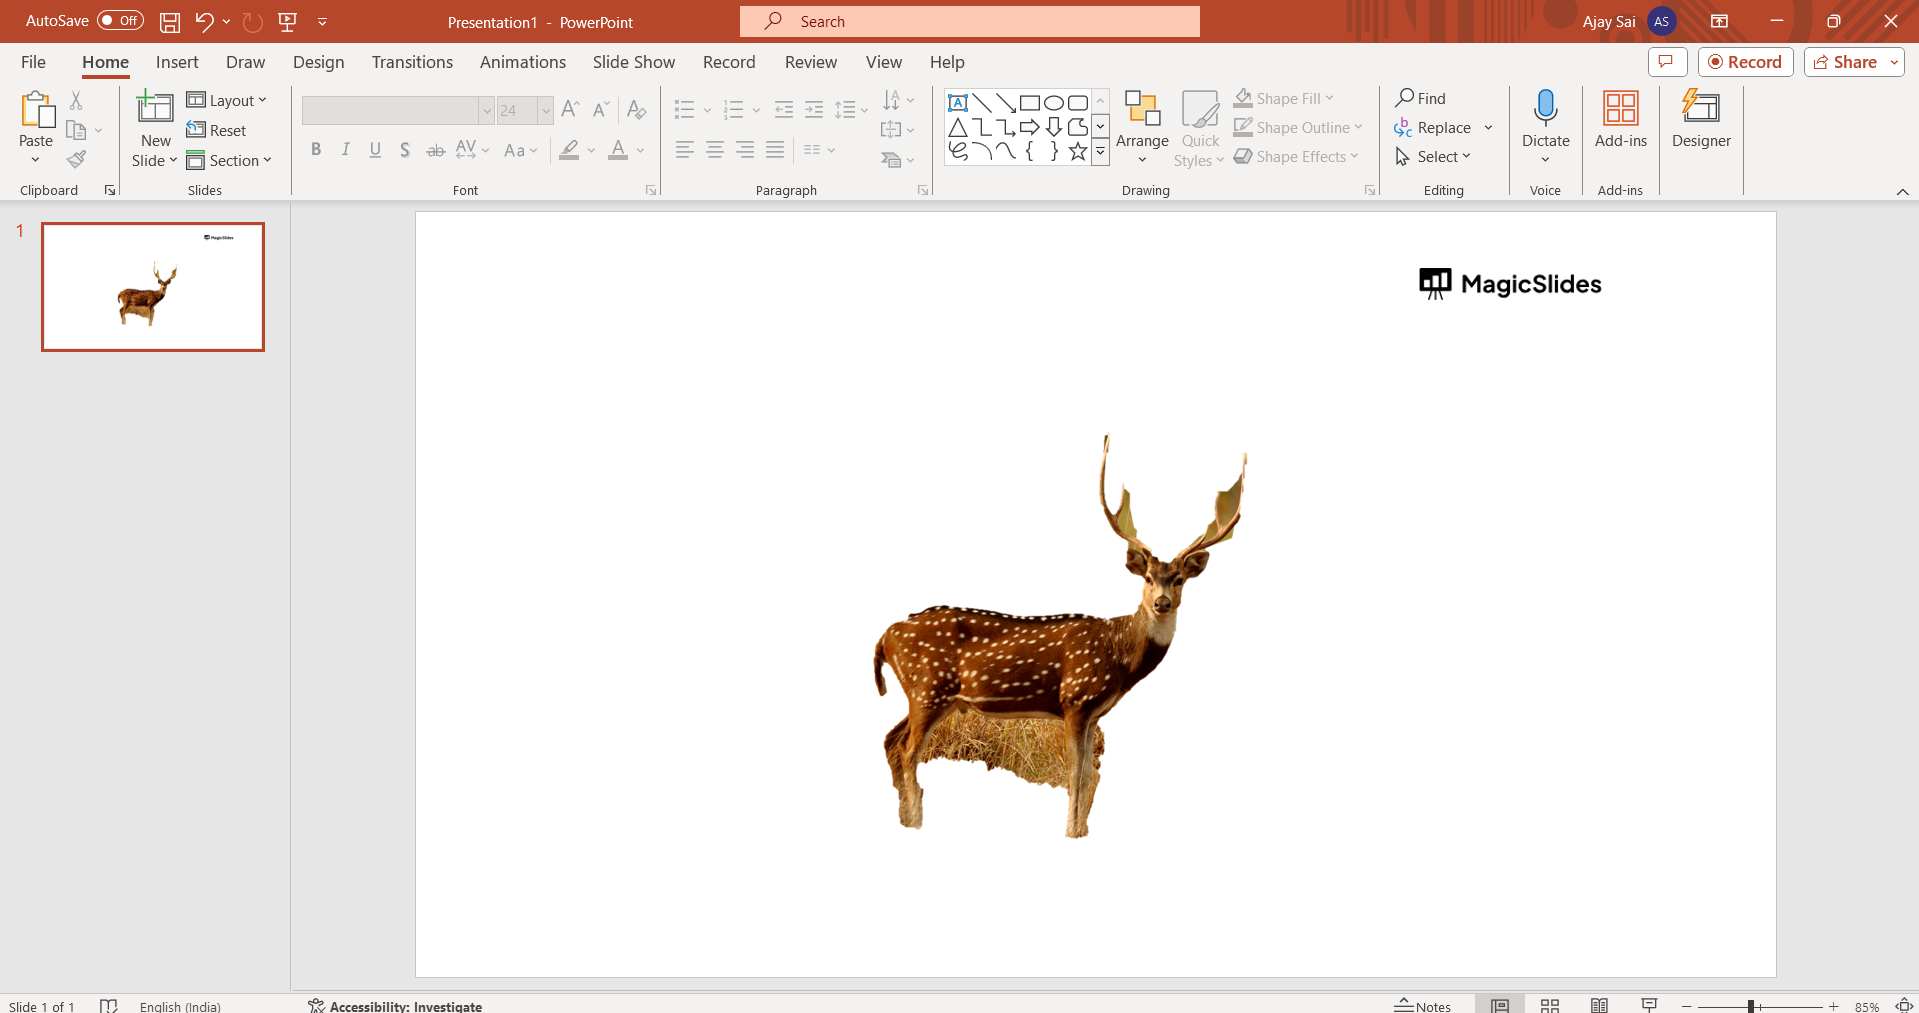Image resolution: width=1919 pixels, height=1013 pixels.
Task: Click the Undo arrow icon
Action: tap(204, 22)
